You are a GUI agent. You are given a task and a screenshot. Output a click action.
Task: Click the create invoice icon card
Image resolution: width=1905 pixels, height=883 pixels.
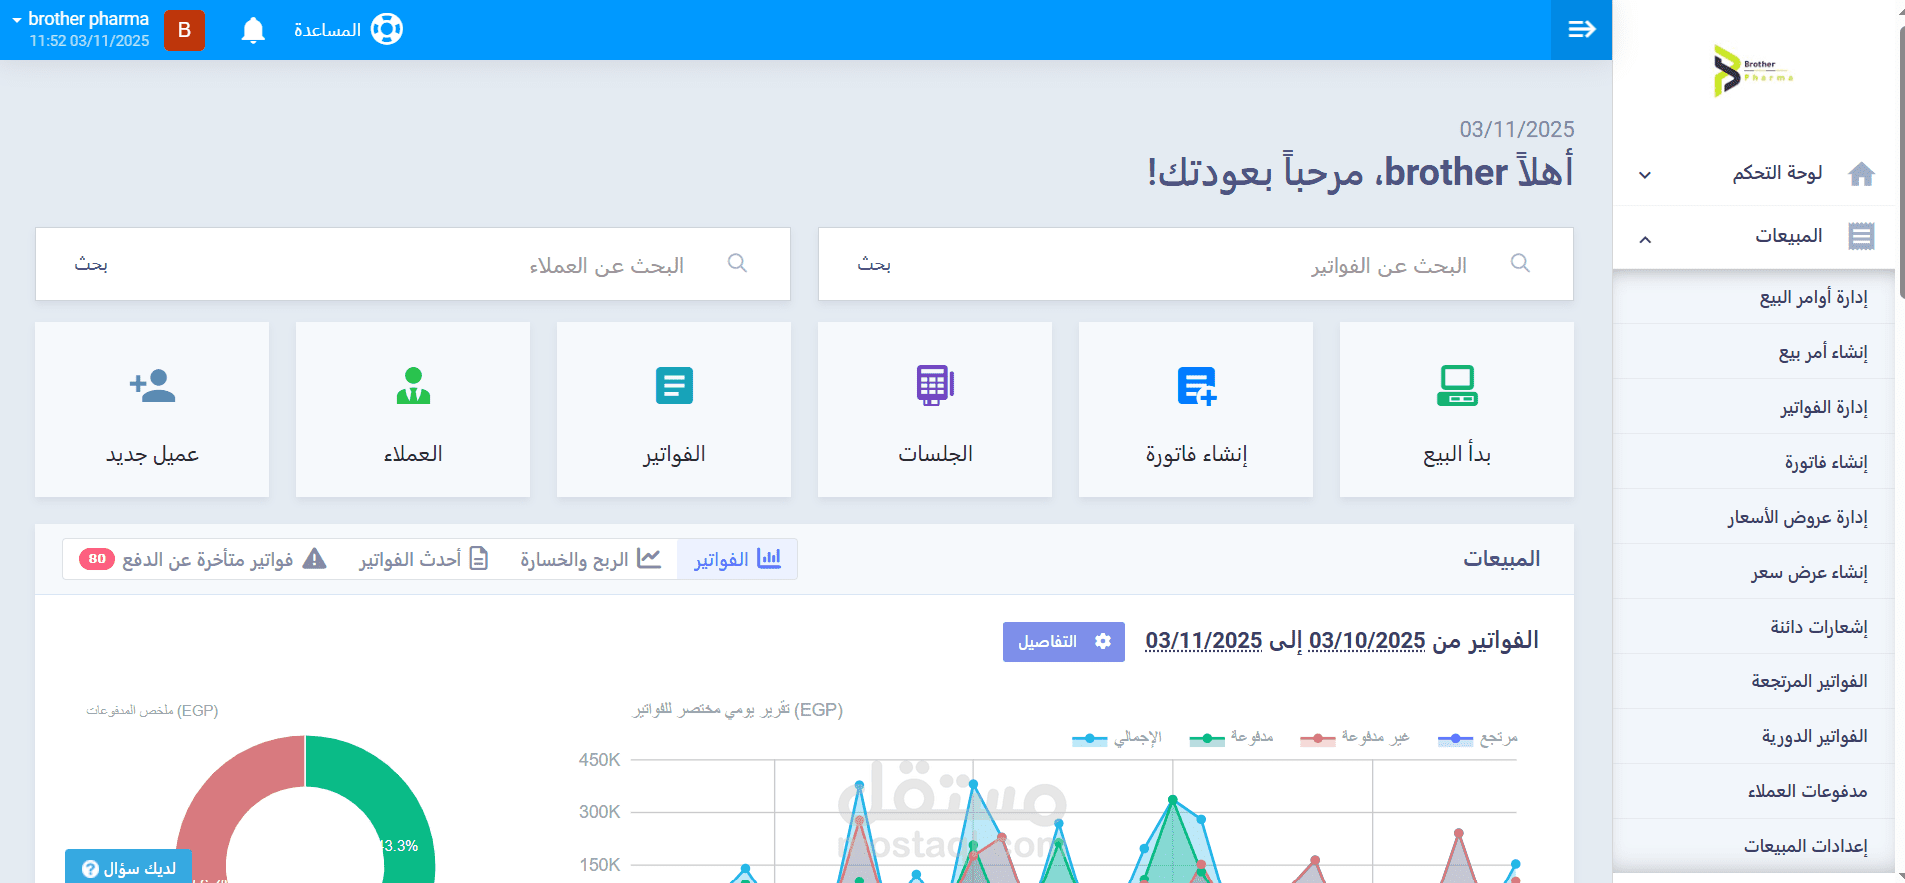(1196, 386)
